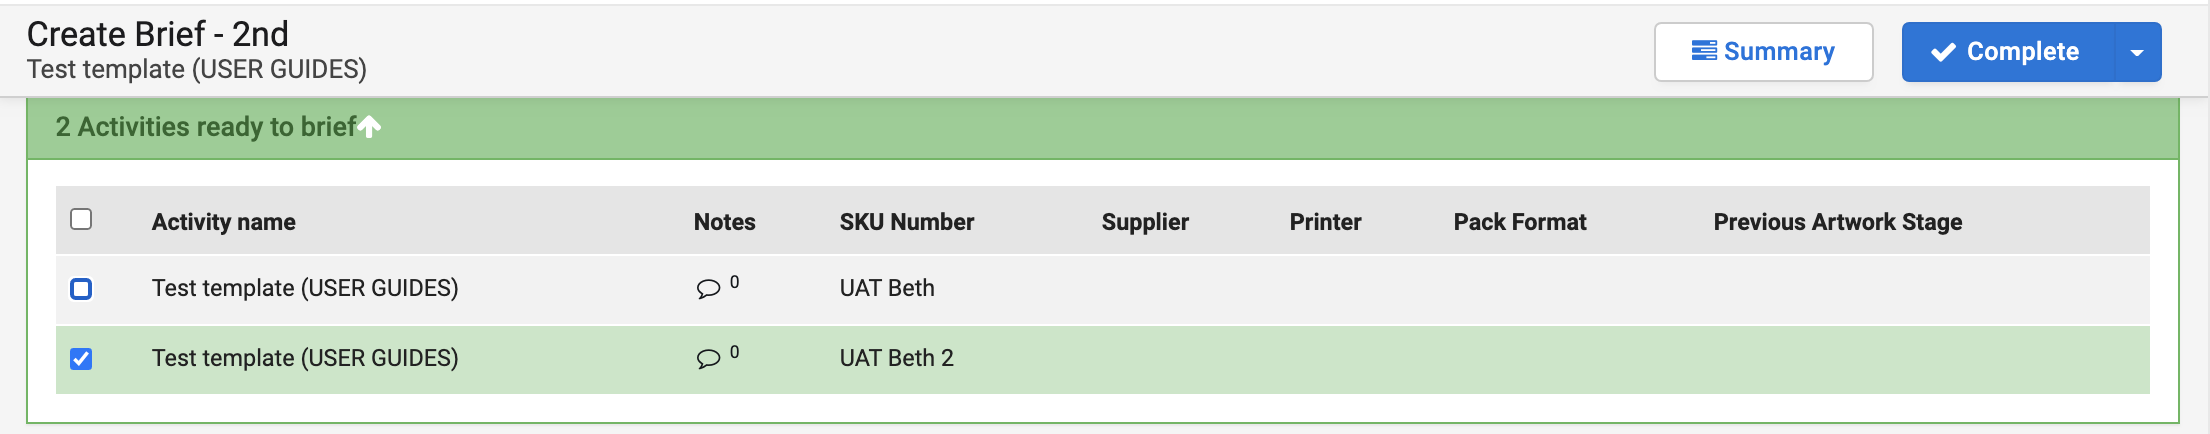The height and width of the screenshot is (434, 2210).
Task: Click the Pack Format column header
Action: (x=1519, y=222)
